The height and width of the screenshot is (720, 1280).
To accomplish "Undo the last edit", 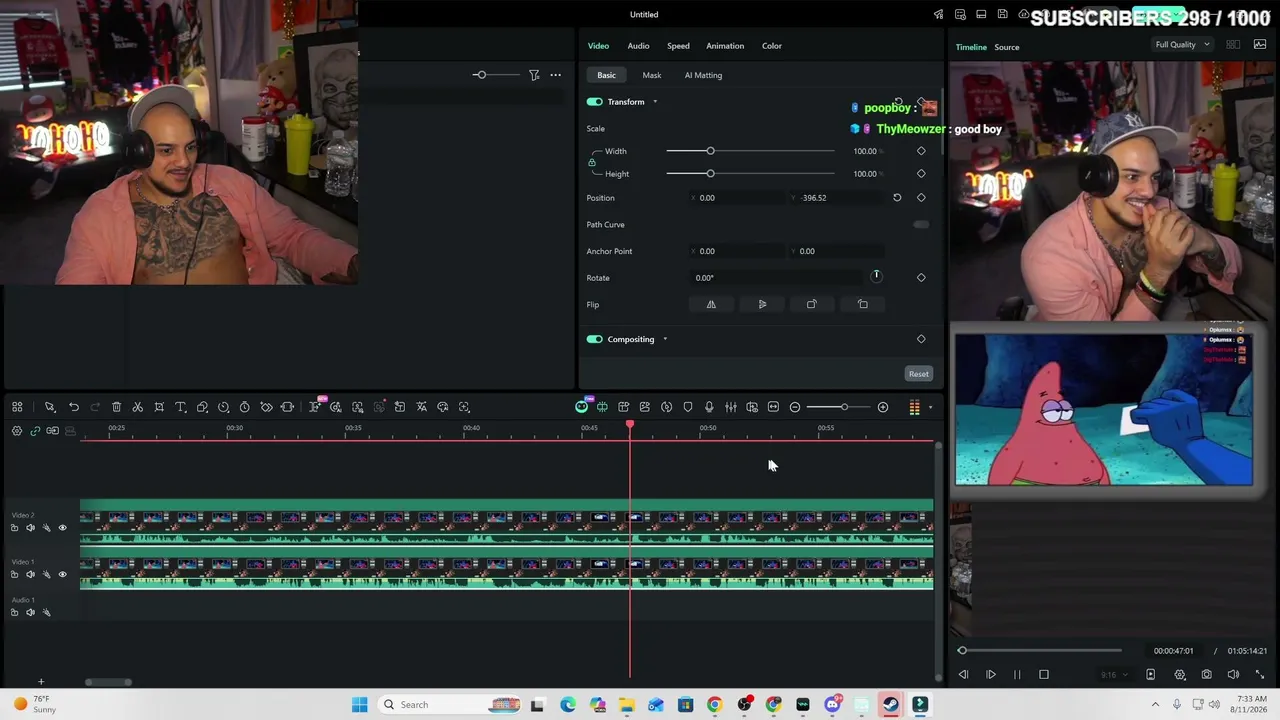I will [x=74, y=407].
